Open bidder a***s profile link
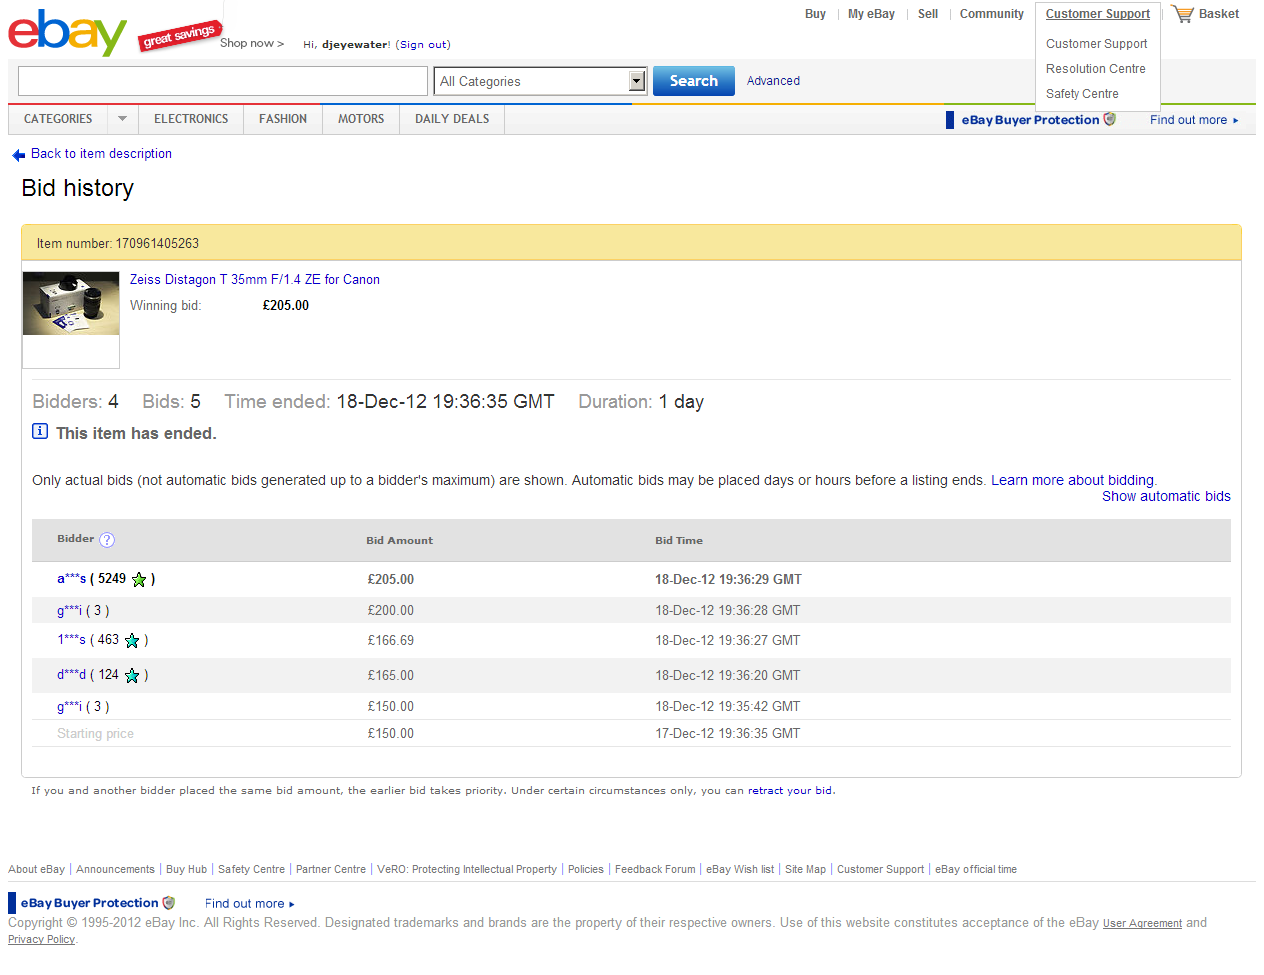 point(71,579)
